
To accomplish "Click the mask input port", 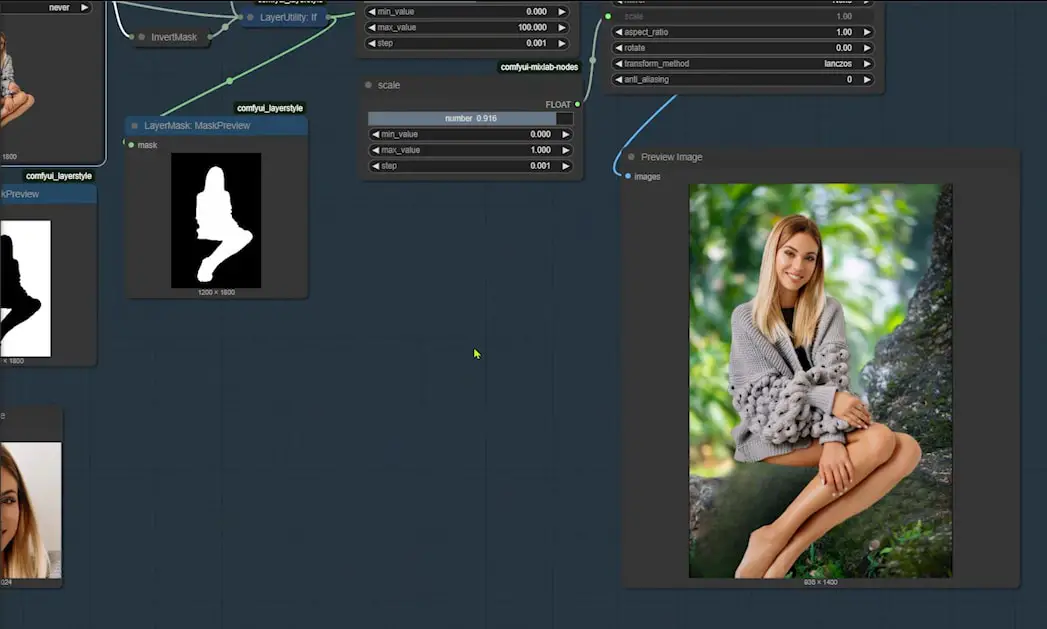I will [x=132, y=145].
